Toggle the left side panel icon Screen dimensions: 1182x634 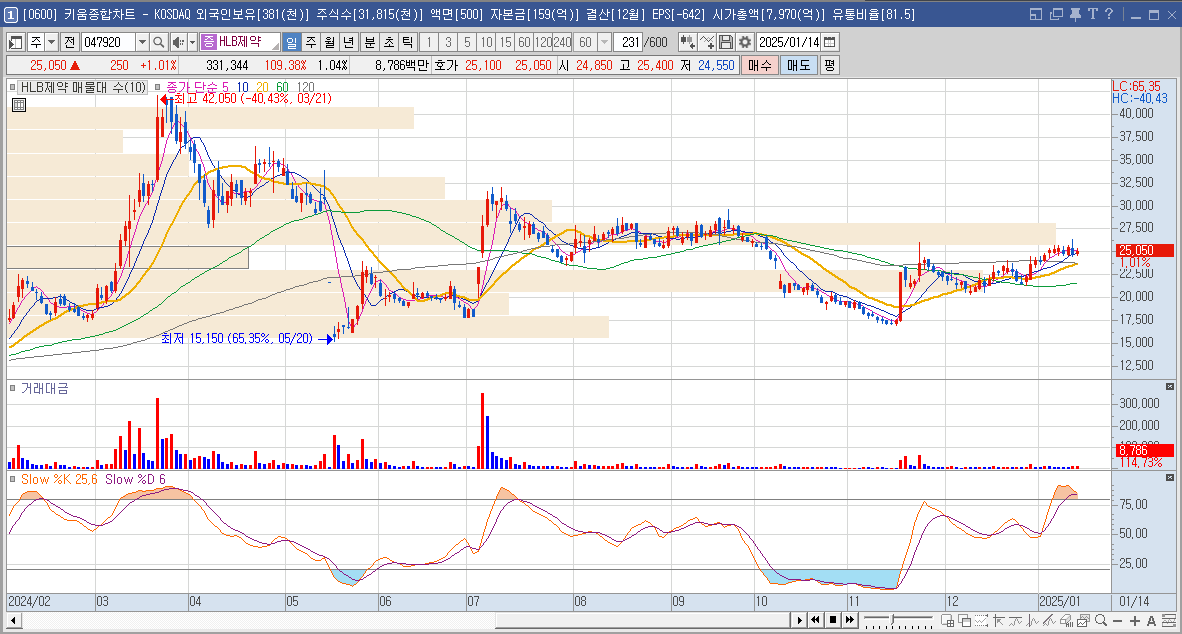click(14, 42)
